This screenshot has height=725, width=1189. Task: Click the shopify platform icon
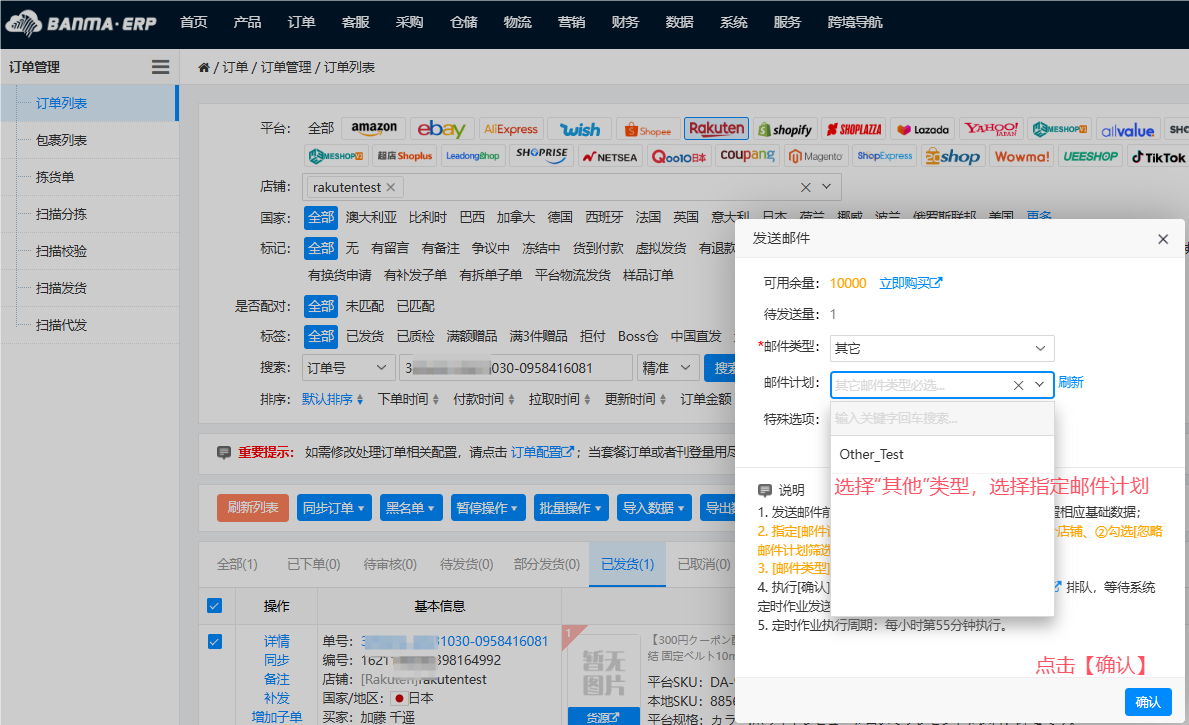[785, 129]
